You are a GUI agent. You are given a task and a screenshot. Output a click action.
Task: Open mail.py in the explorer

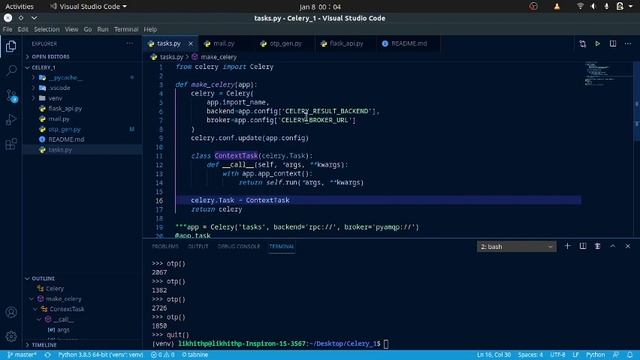tap(59, 119)
